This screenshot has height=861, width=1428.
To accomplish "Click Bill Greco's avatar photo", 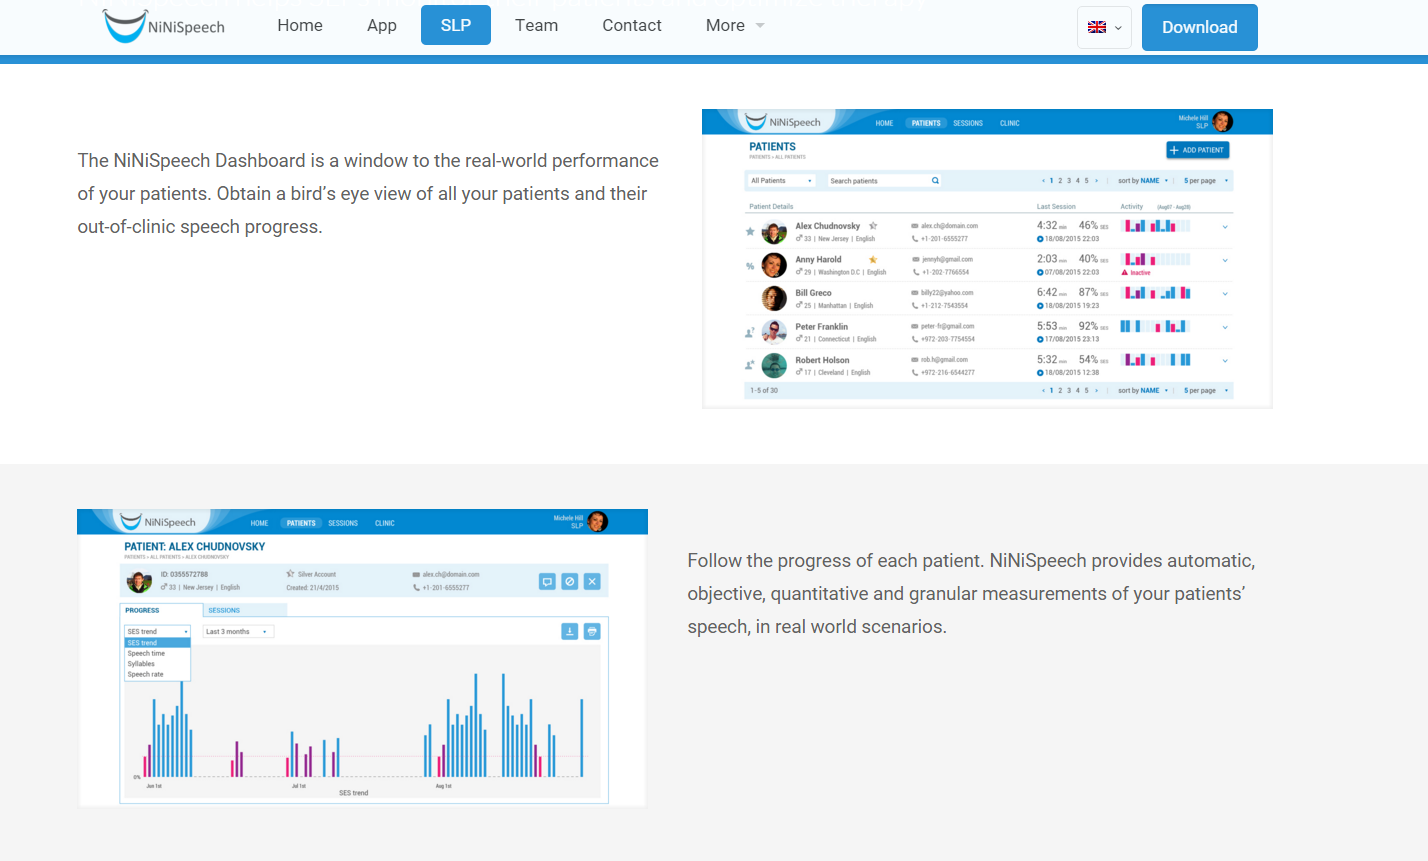I will (774, 299).
